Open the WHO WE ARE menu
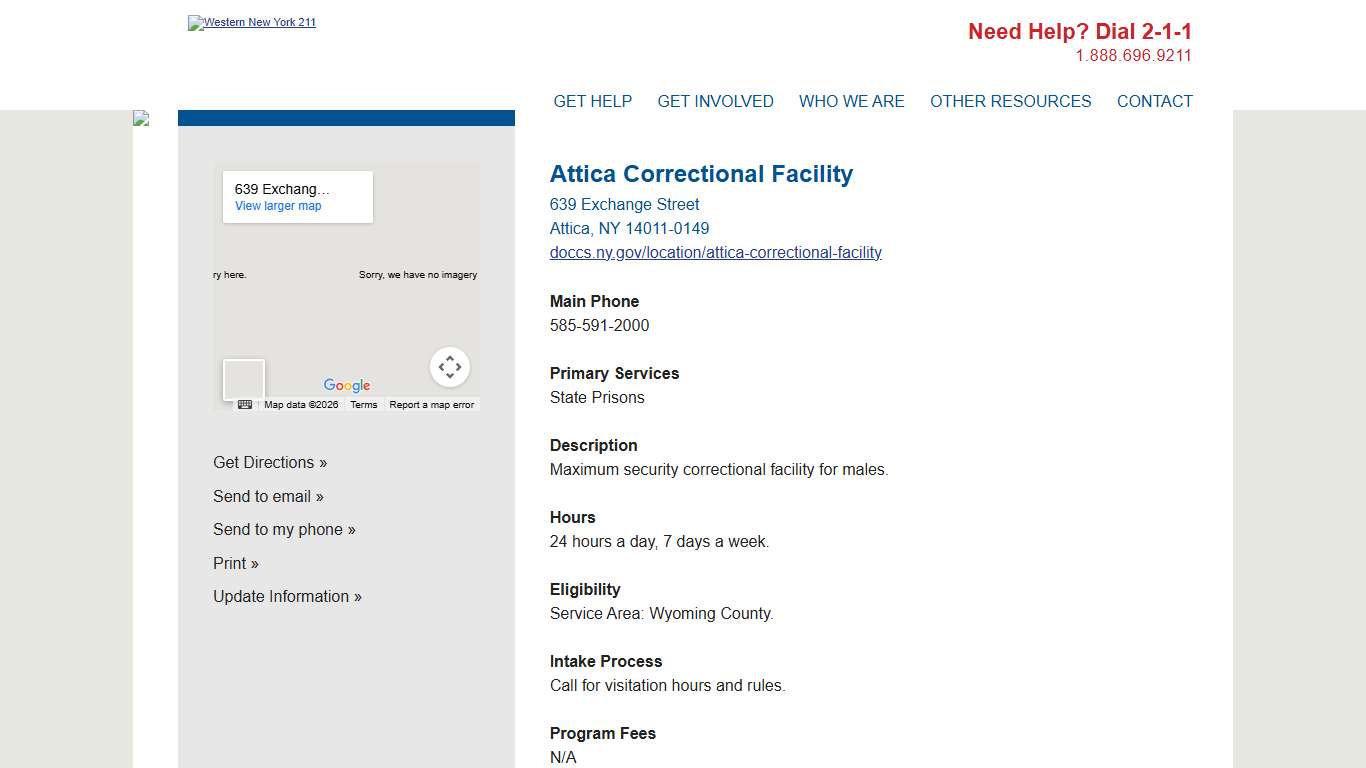The image size is (1366, 768). click(x=851, y=101)
